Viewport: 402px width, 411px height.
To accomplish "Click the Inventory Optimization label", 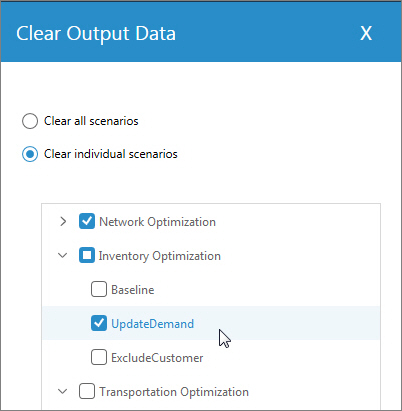I will point(160,256).
